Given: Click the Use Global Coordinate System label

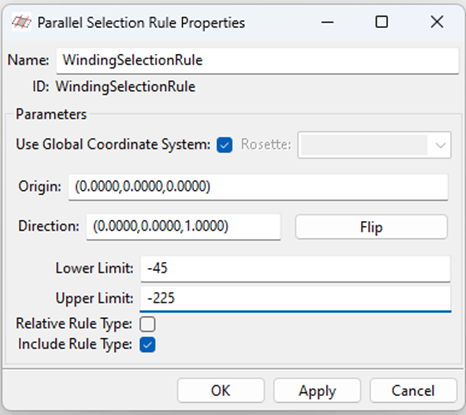Looking at the screenshot, I should (x=113, y=145).
